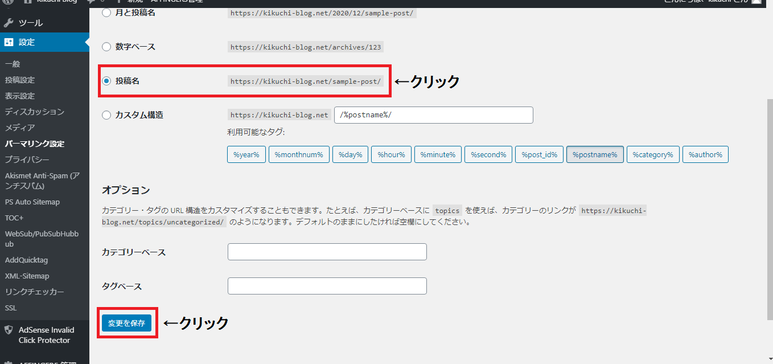
Task: Insert the %category% tag
Action: click(x=653, y=154)
